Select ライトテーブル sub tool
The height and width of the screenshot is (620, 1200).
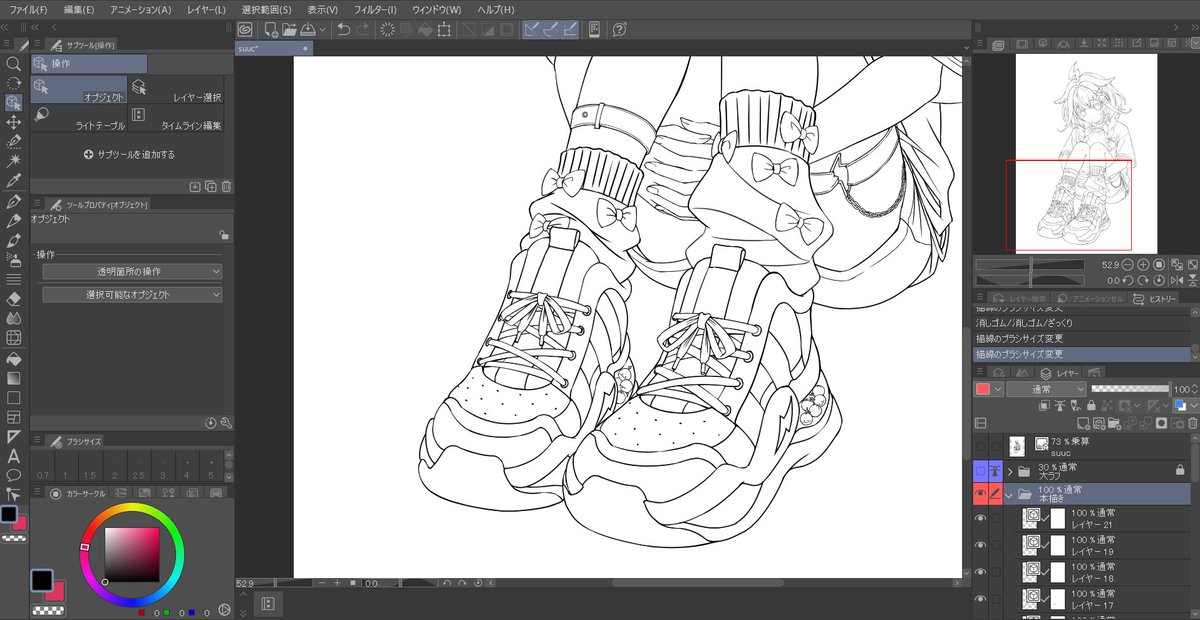79,118
